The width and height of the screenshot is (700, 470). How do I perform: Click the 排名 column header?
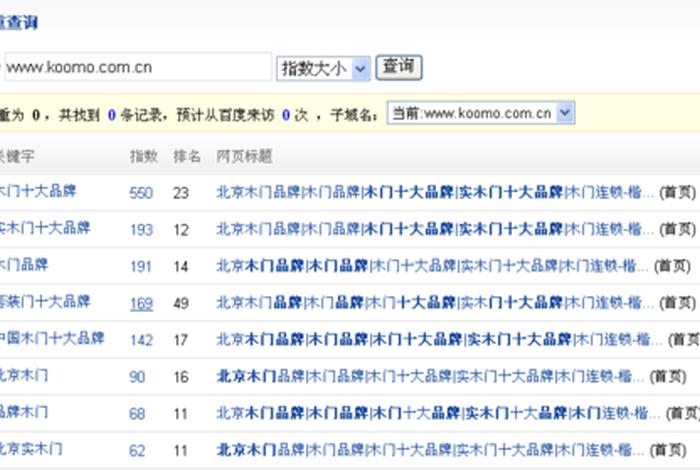(187, 156)
